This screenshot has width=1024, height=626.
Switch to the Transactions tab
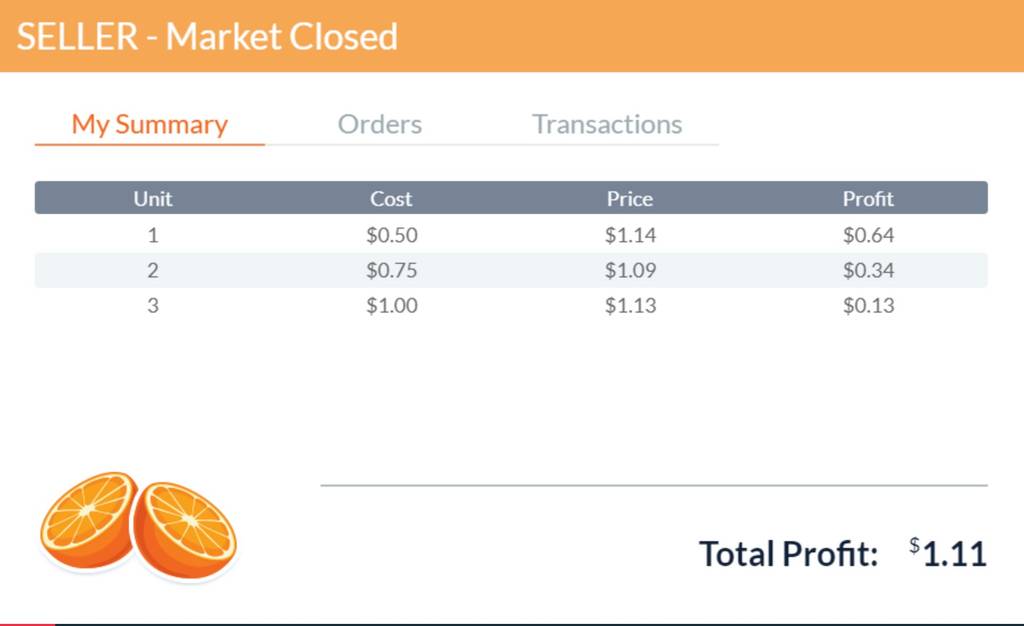point(607,124)
